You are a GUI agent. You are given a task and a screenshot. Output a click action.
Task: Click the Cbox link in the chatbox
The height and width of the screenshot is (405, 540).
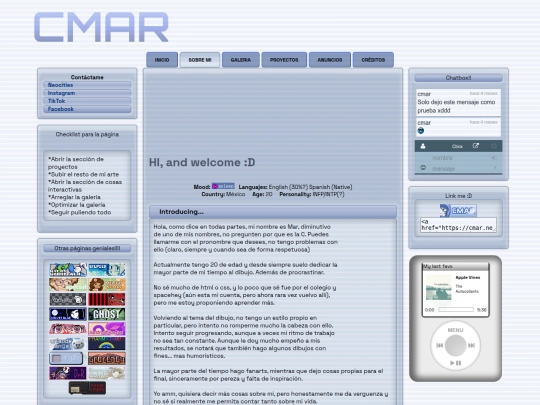point(457,146)
